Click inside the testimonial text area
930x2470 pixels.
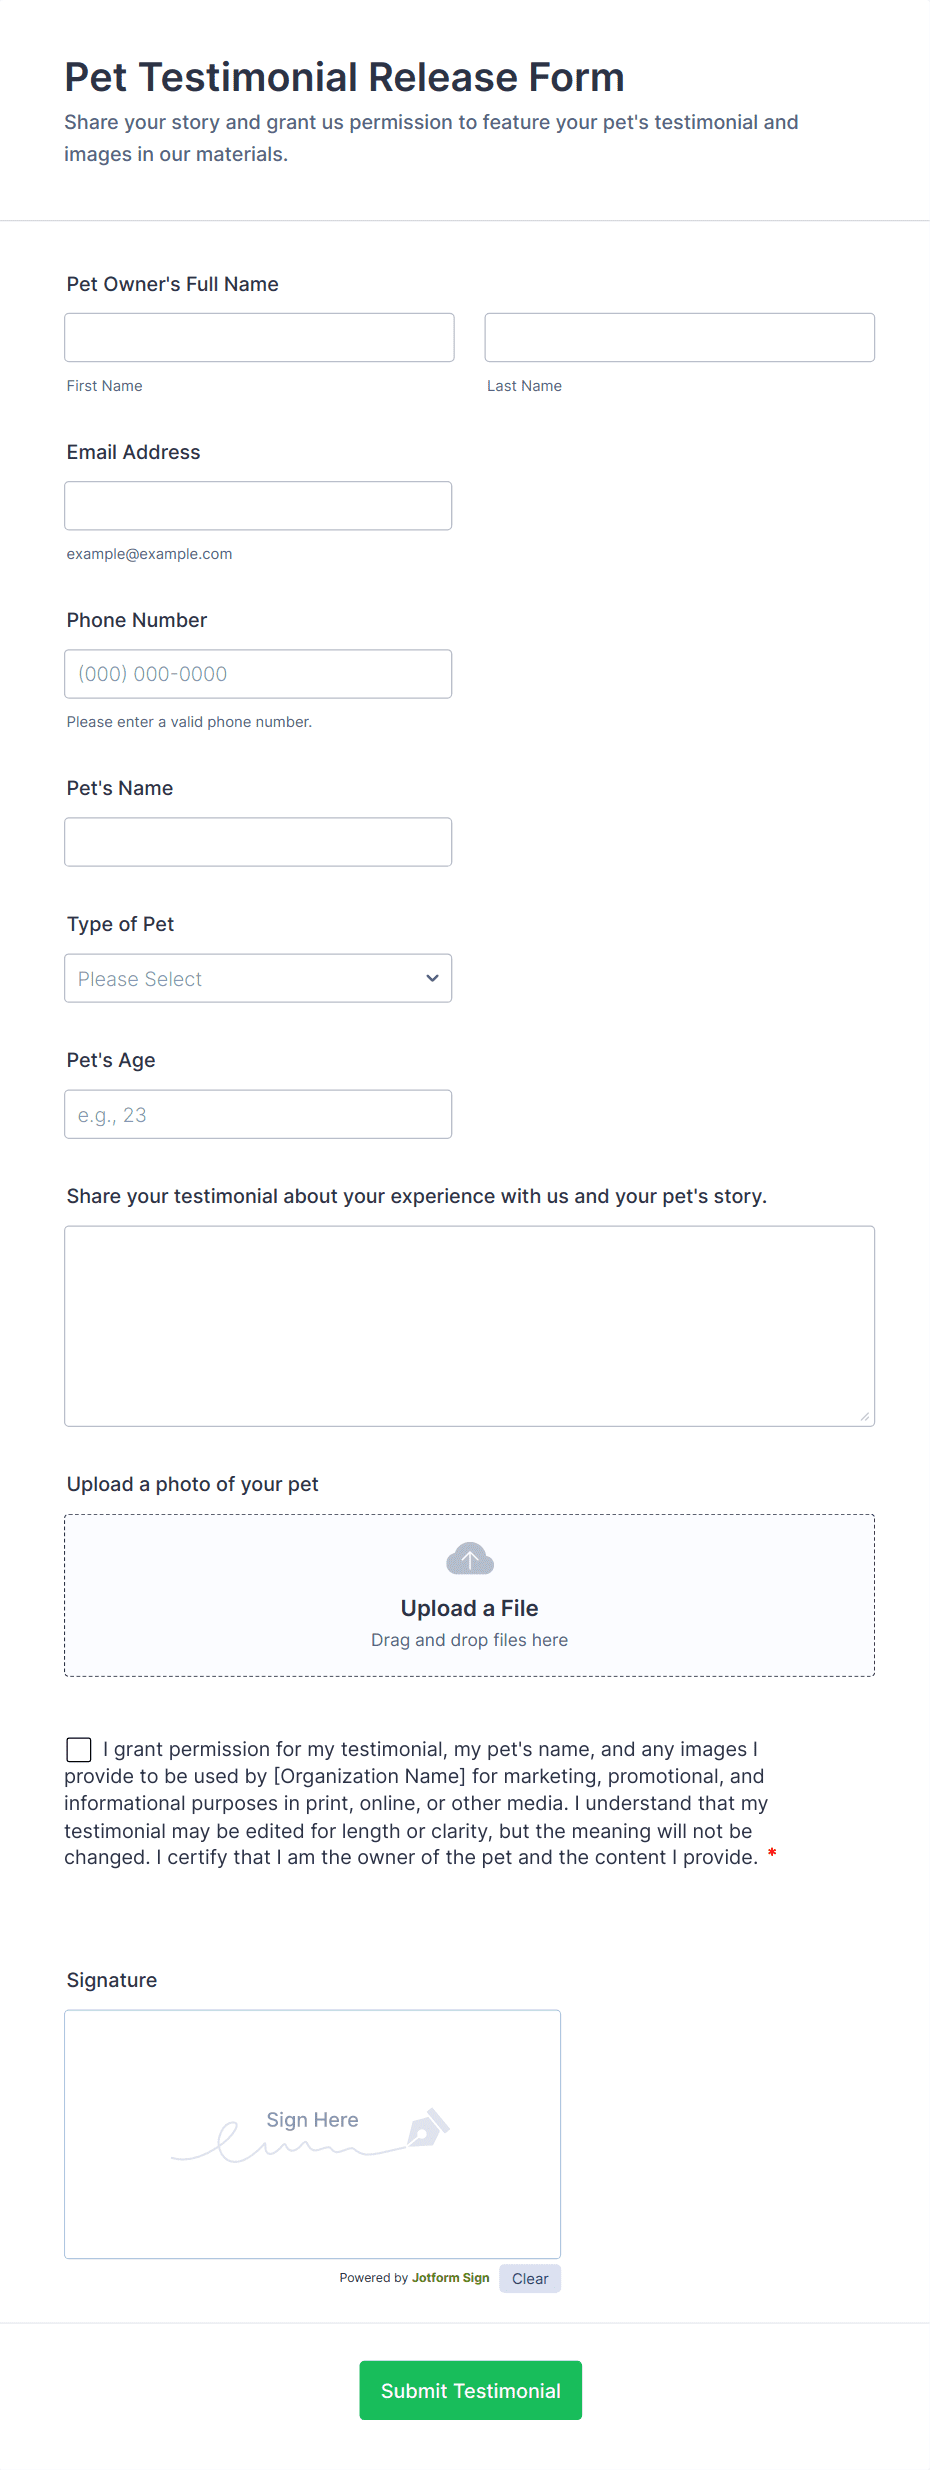[x=469, y=1326]
